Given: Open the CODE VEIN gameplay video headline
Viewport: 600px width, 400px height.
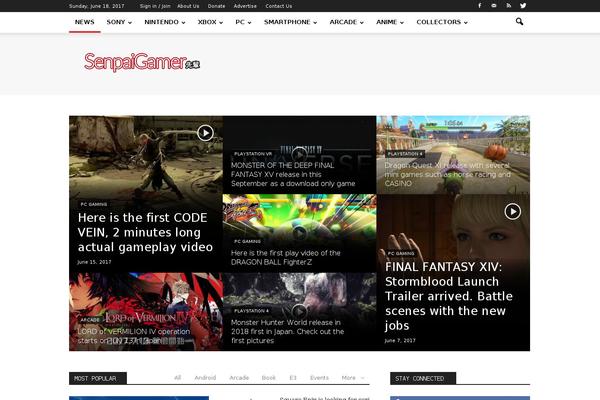Looking at the screenshot, I should tap(145, 232).
